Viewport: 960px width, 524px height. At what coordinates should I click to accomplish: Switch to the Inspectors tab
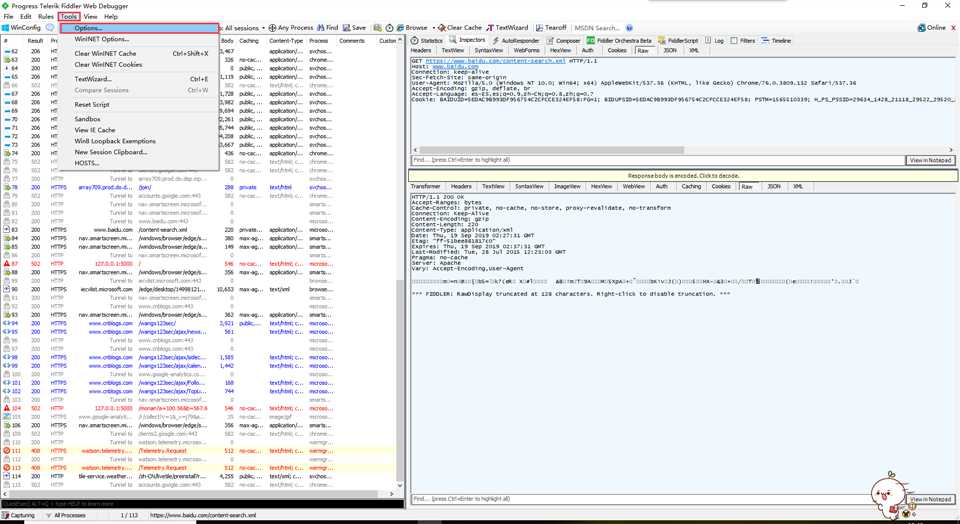[467, 40]
